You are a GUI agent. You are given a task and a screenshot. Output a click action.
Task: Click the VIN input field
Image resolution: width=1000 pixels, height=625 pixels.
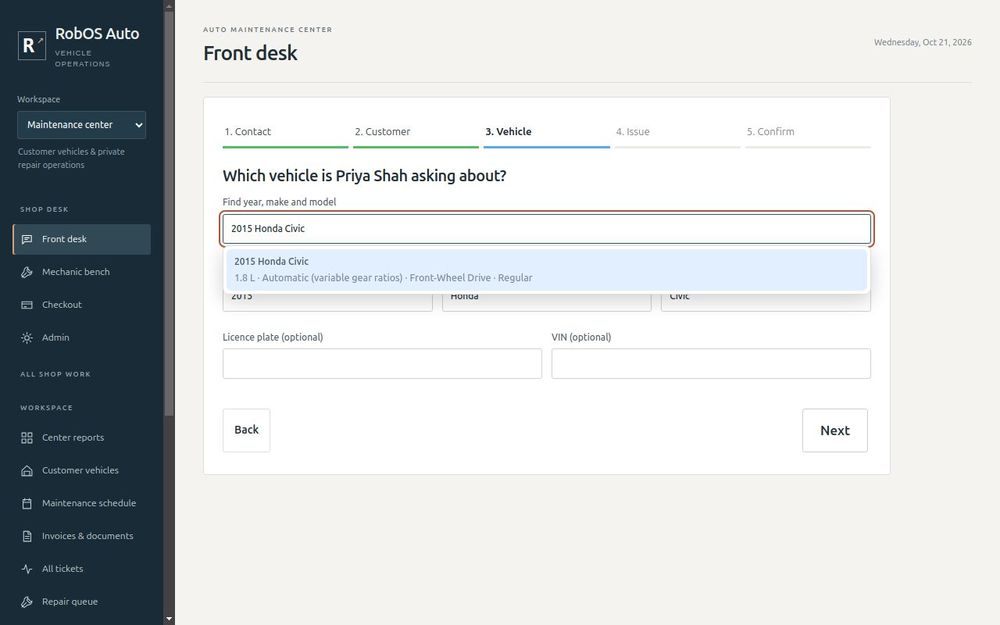(x=711, y=364)
